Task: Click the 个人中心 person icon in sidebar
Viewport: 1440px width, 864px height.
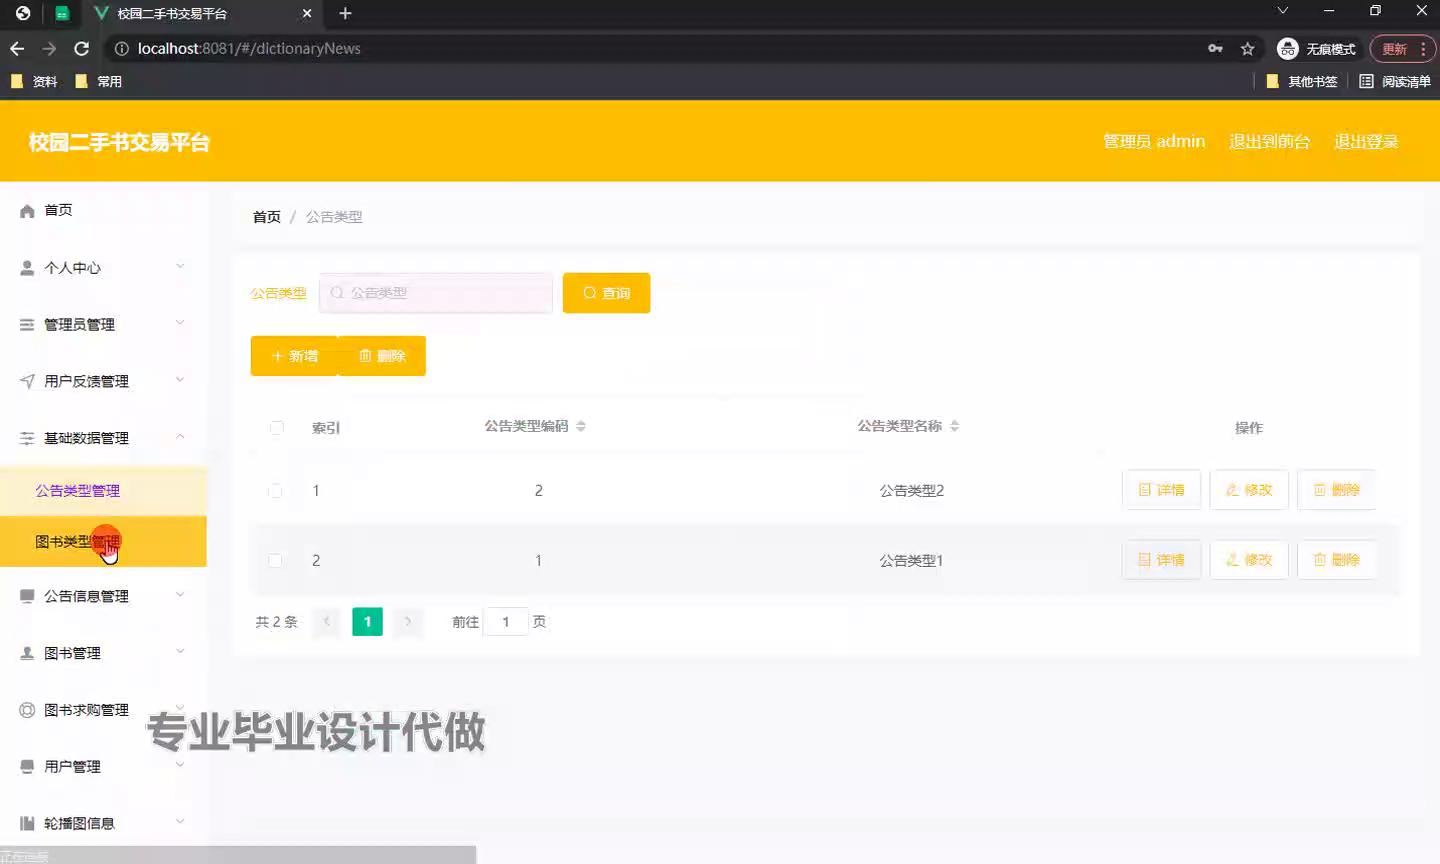Action: [x=27, y=268]
